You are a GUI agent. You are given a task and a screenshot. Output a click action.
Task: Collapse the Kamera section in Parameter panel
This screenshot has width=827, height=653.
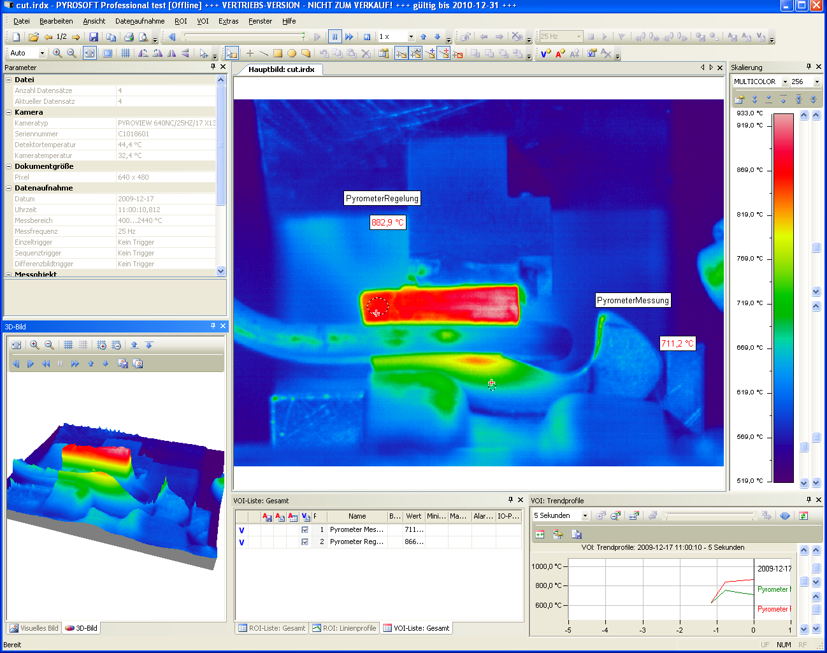(x=9, y=112)
